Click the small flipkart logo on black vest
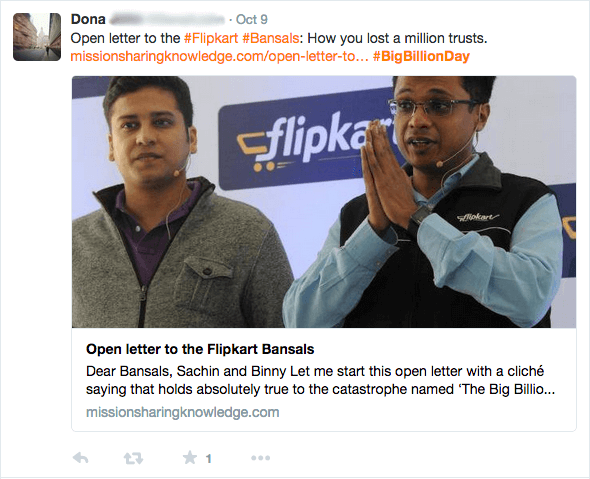This screenshot has height=479, width=590. coord(478,217)
